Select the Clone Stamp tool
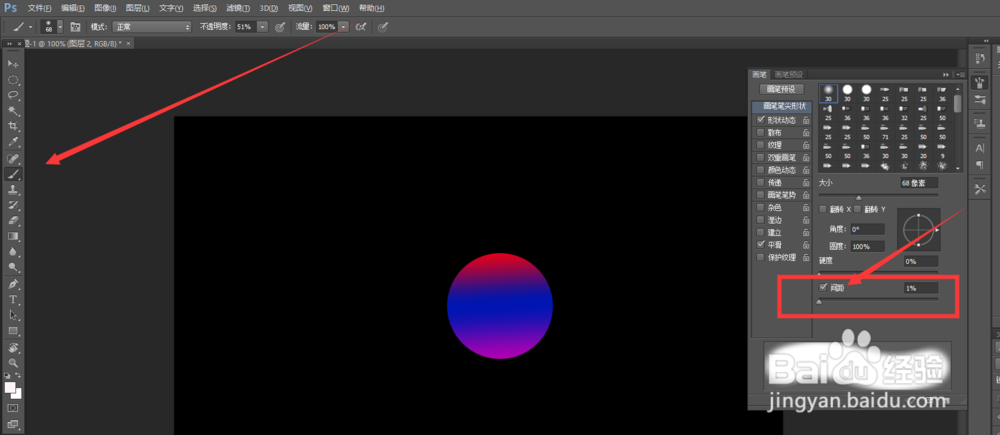 pos(13,189)
